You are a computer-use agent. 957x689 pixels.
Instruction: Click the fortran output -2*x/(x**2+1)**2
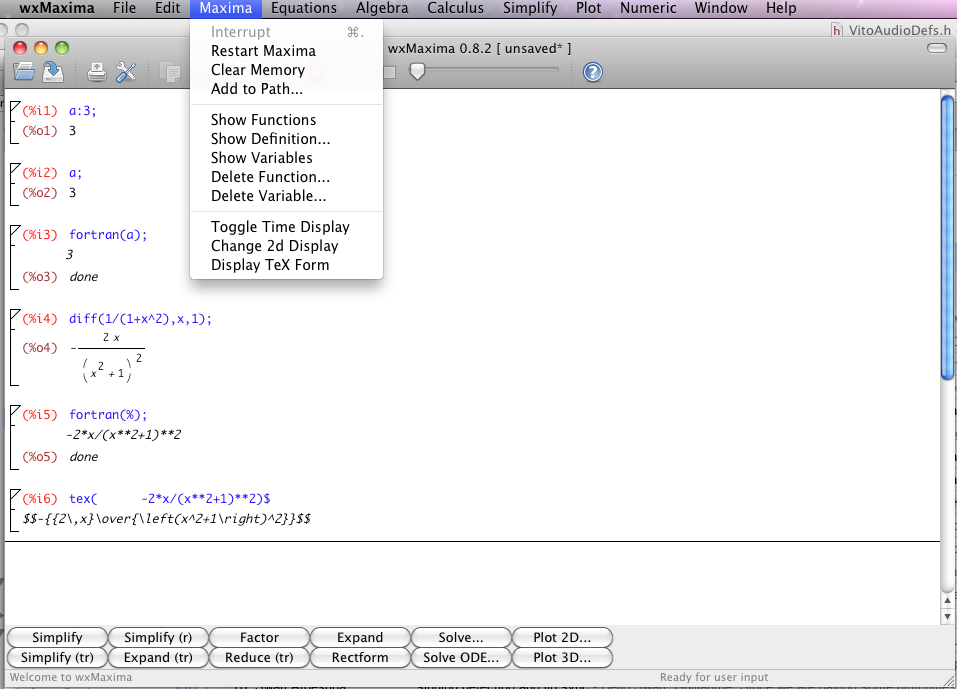[x=124, y=435]
